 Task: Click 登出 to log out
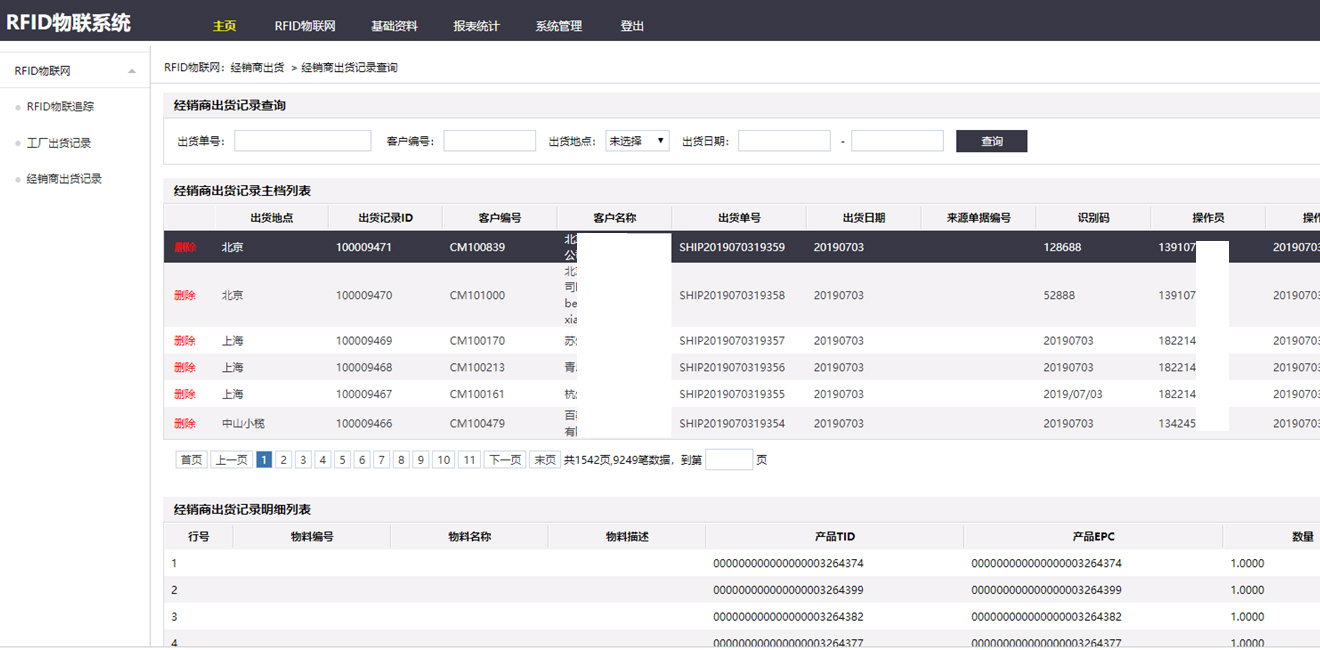(632, 26)
